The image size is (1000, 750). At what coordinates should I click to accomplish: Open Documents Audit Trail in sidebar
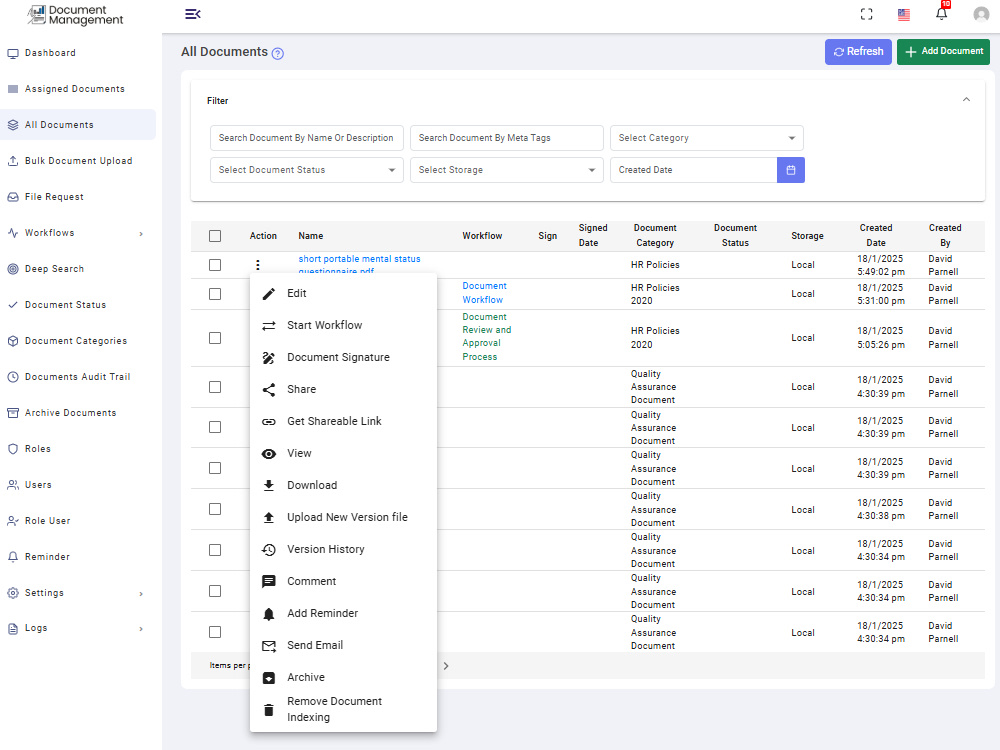click(78, 378)
